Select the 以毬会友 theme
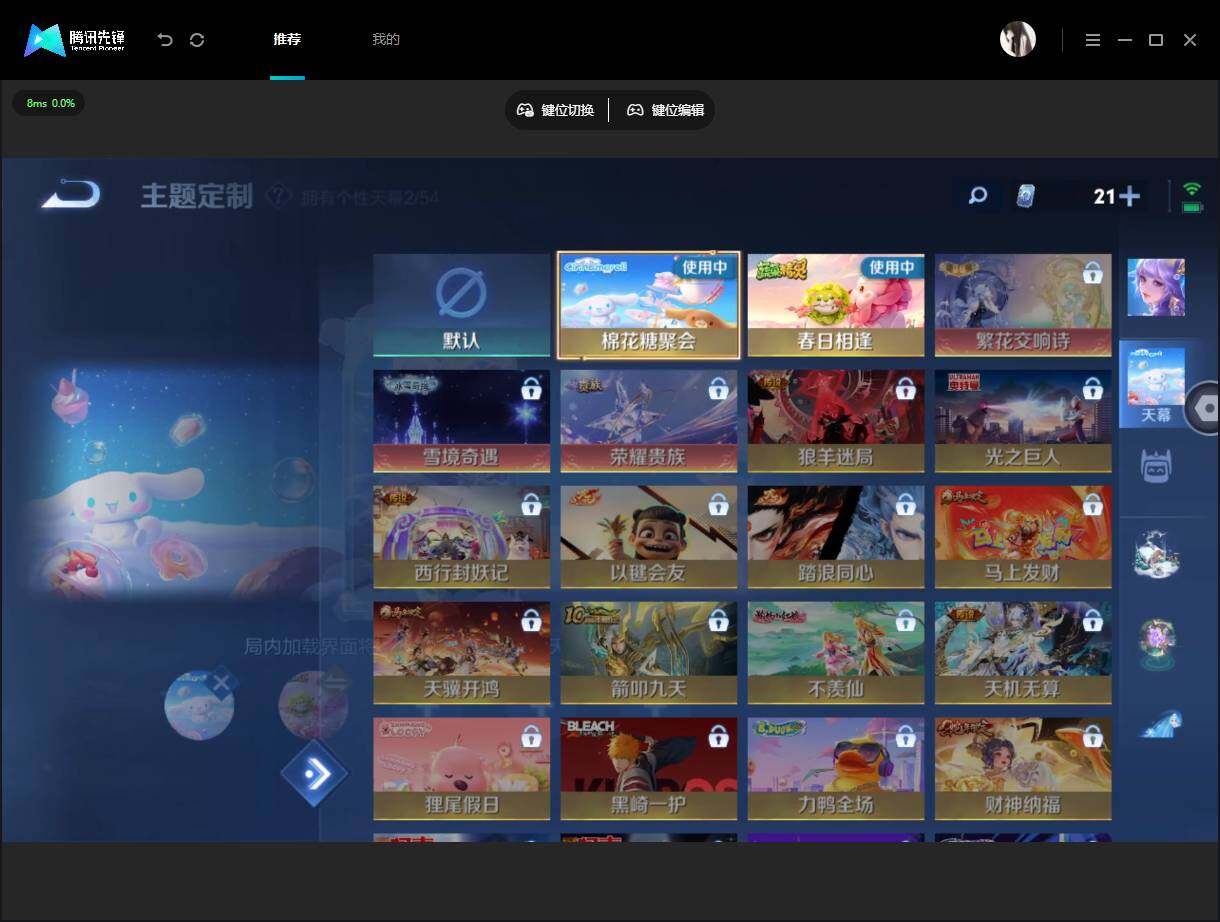Viewport: 1220px width, 922px height. click(649, 537)
